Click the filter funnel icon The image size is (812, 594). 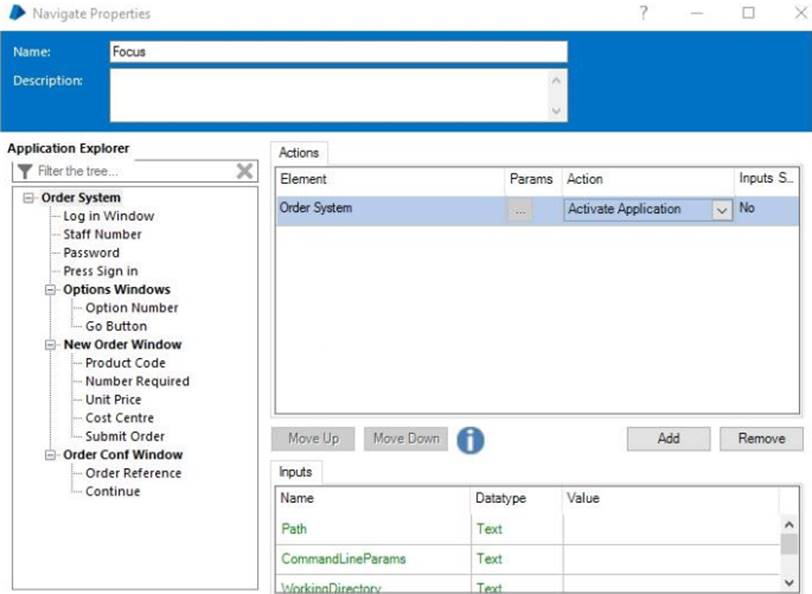[25, 171]
